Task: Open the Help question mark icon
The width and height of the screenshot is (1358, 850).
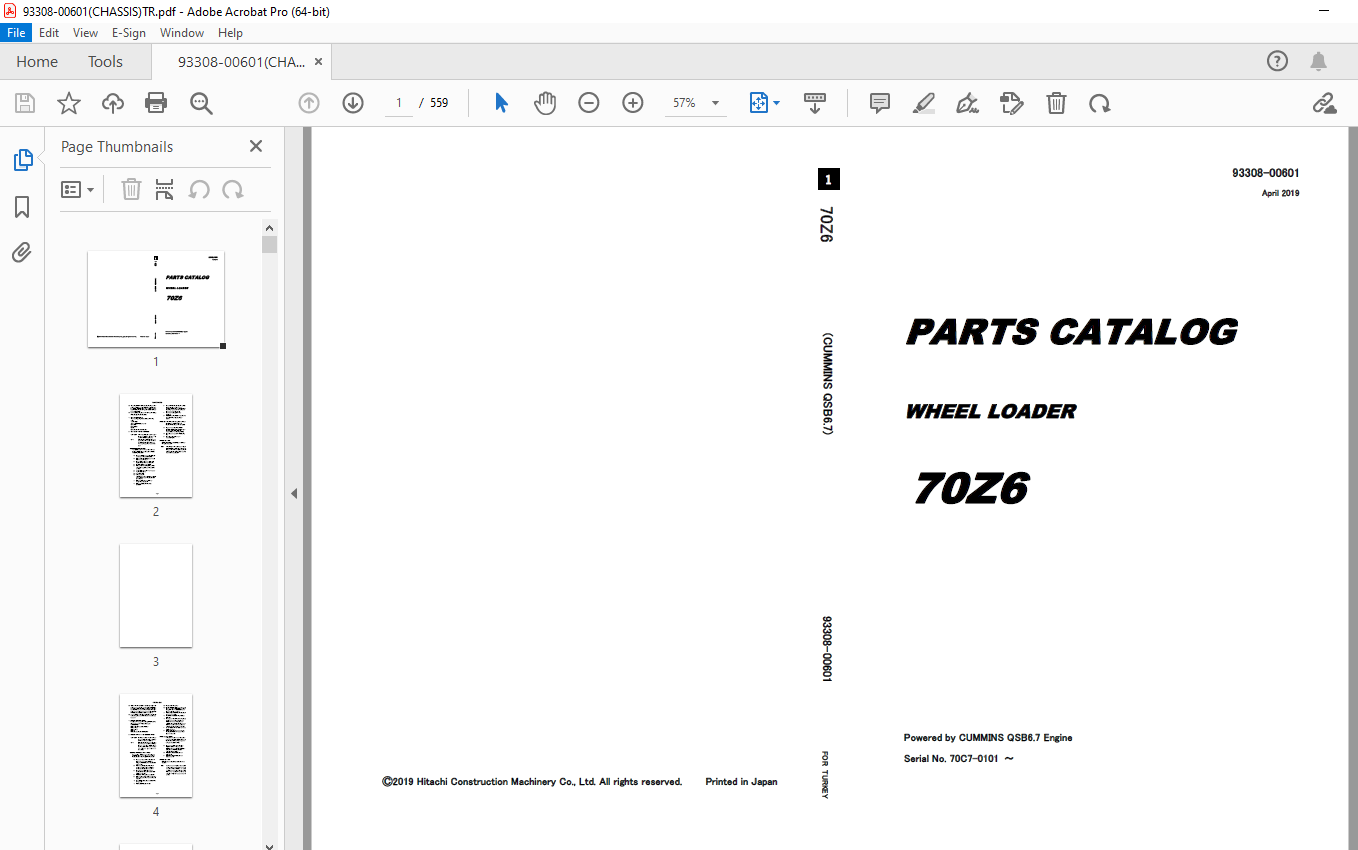Action: click(1277, 61)
